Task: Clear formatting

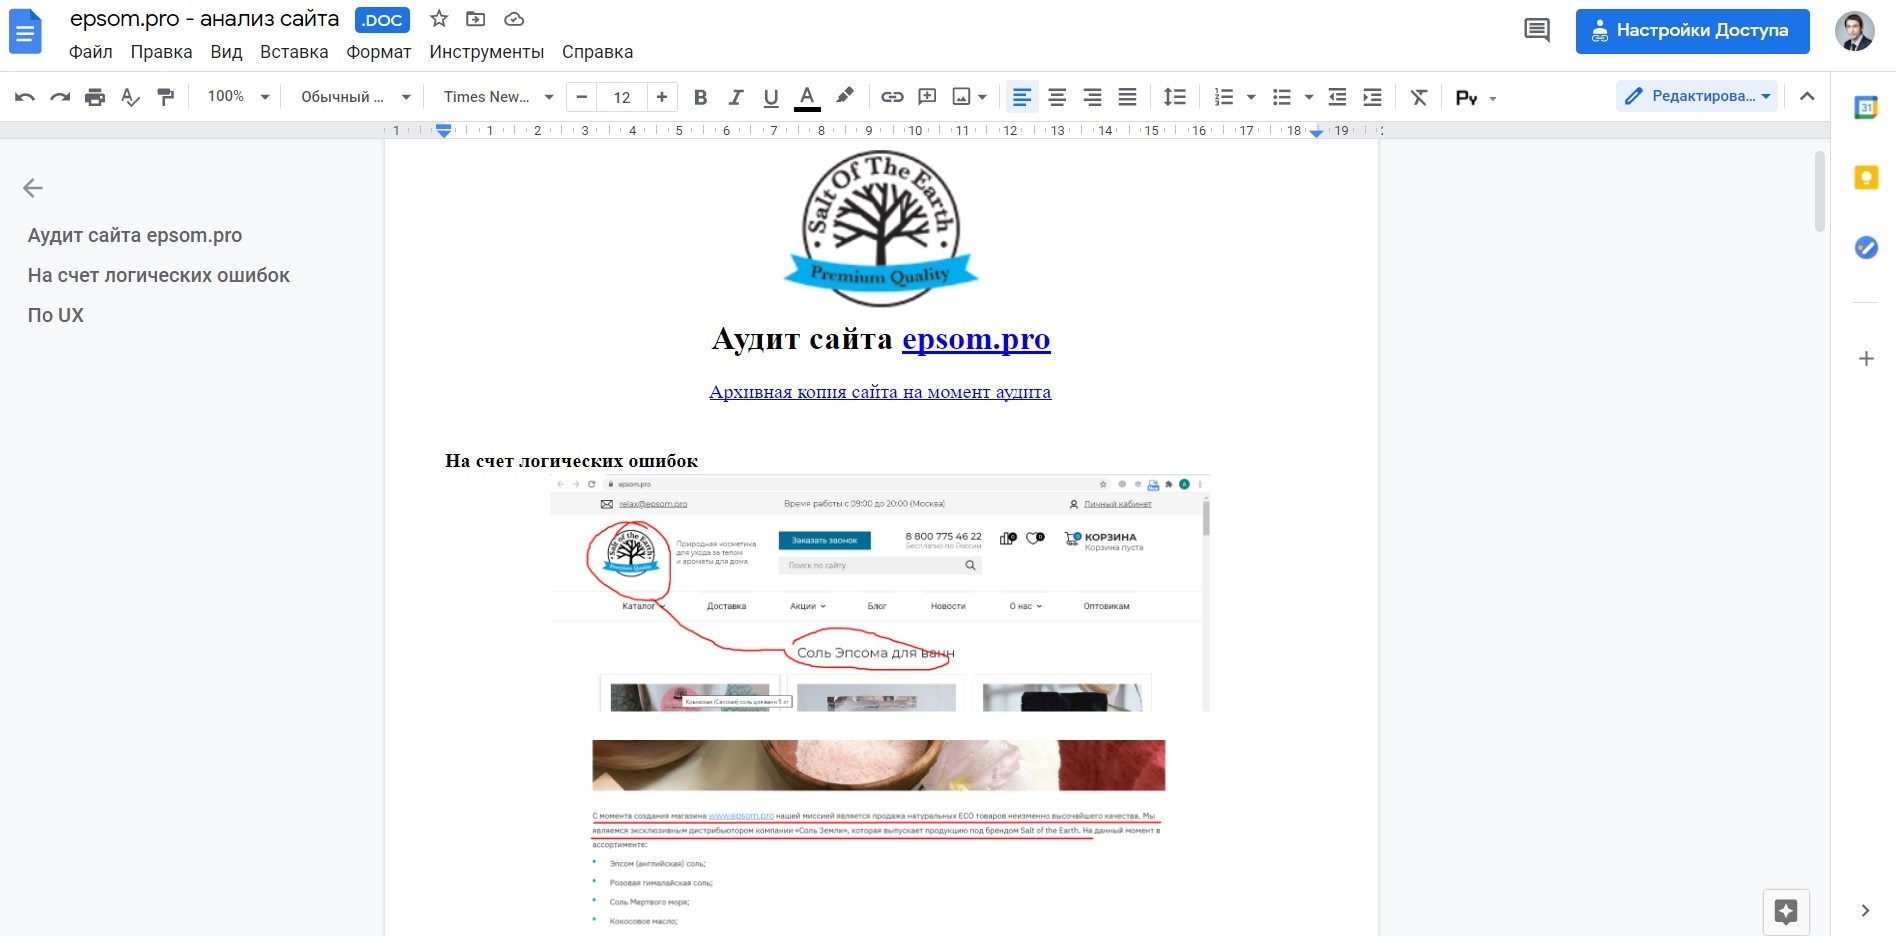Action: [x=1419, y=97]
